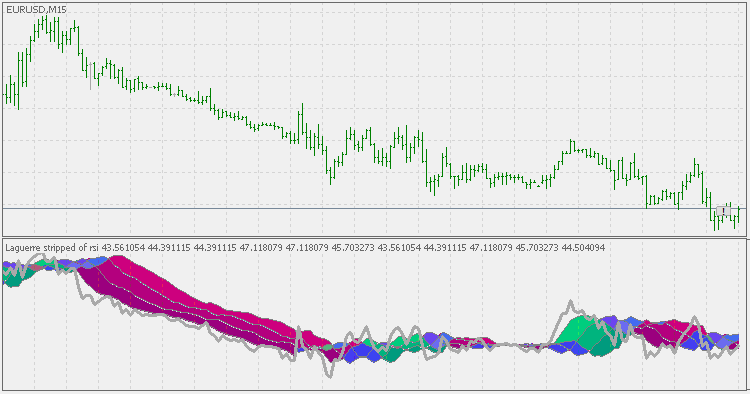Viewport: 750px width, 394px height.
Task: Select the gray candle bar among green bars
Action: point(91,76)
